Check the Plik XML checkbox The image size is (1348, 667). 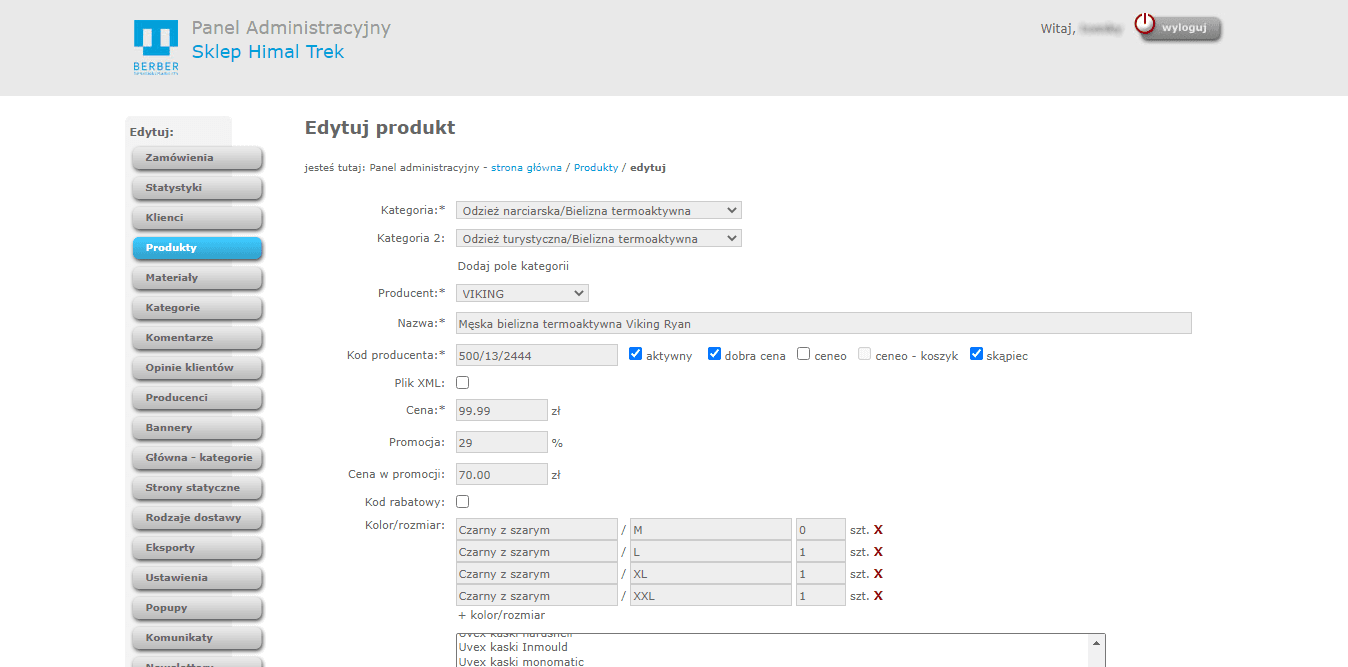tap(463, 382)
